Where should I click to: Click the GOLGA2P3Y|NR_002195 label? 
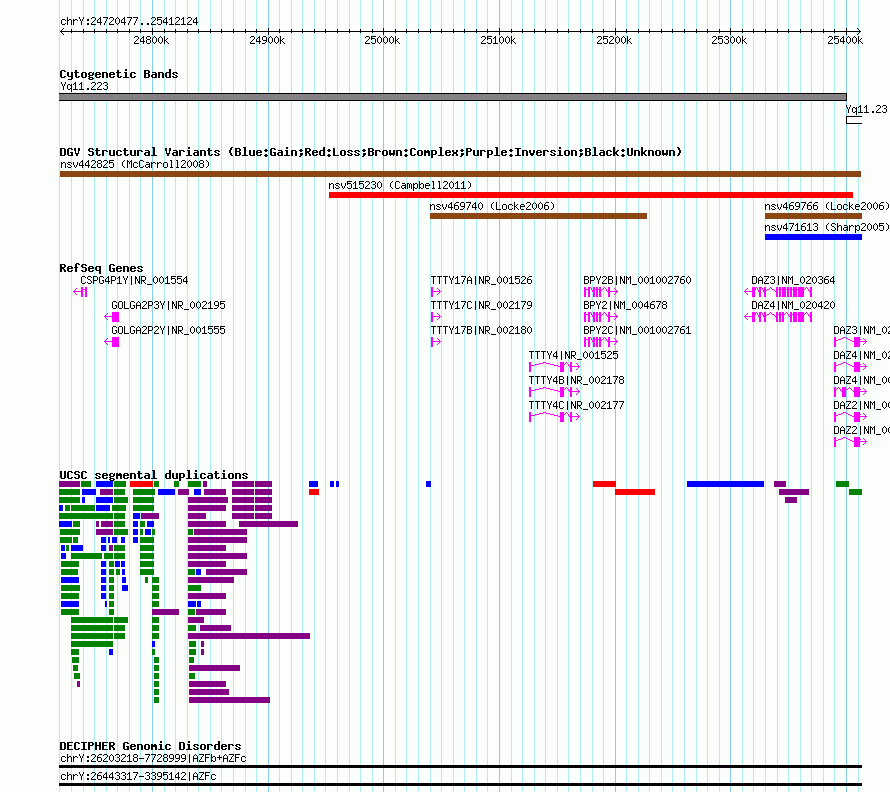coord(168,305)
